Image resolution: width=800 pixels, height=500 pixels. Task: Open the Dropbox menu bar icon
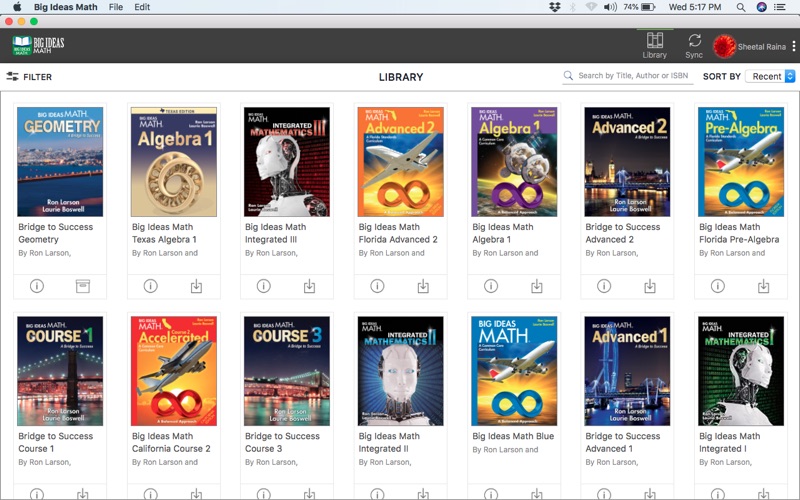point(555,7)
